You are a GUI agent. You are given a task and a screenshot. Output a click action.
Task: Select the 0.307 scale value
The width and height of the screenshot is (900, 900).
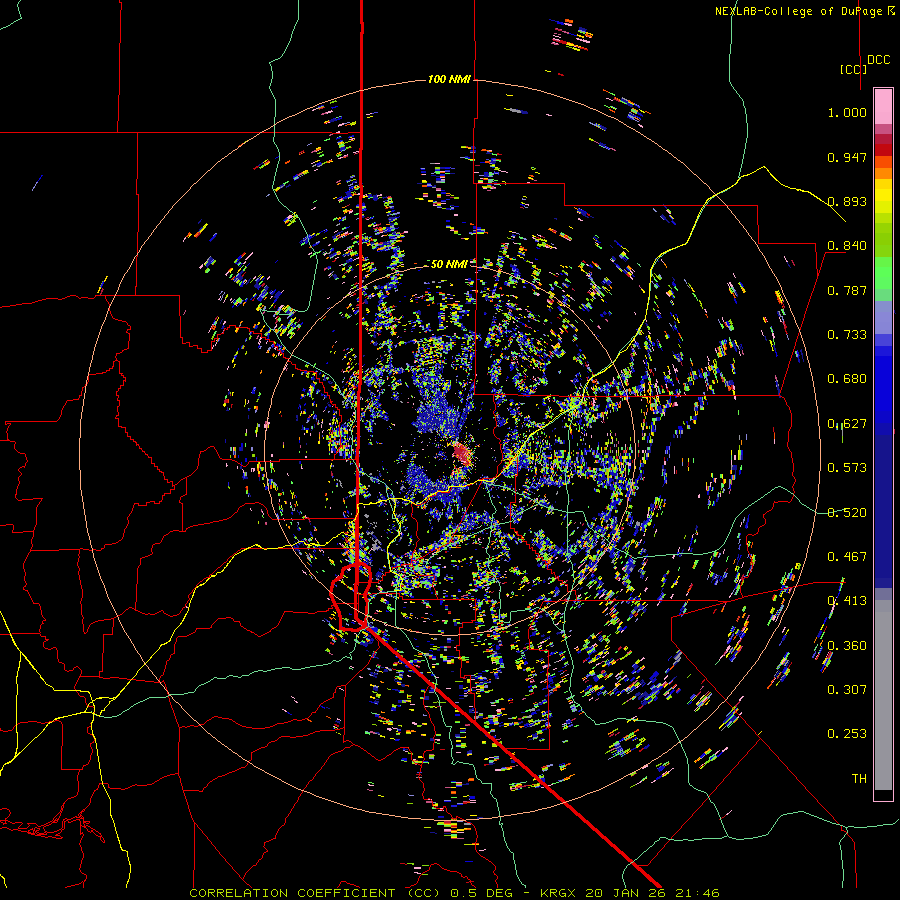[x=847, y=690]
